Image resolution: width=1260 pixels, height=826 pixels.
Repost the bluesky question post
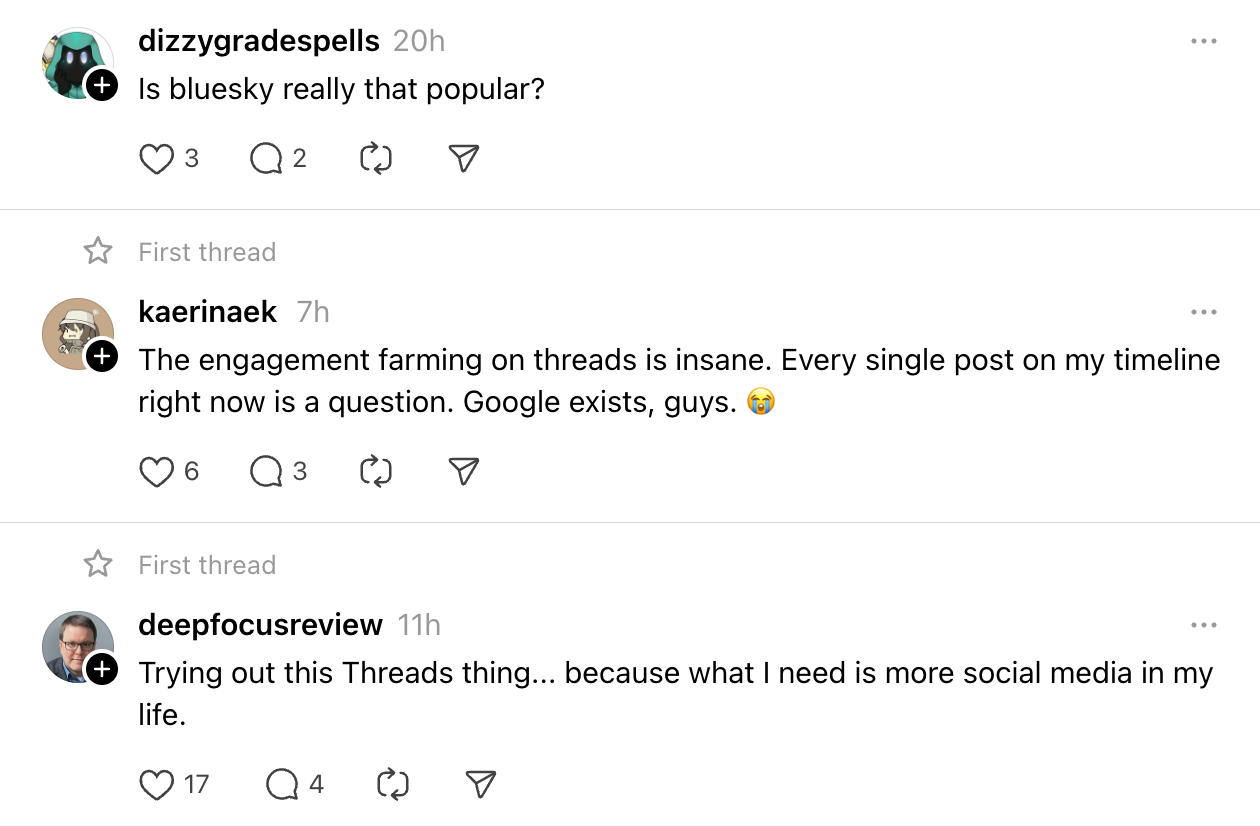tap(375, 159)
